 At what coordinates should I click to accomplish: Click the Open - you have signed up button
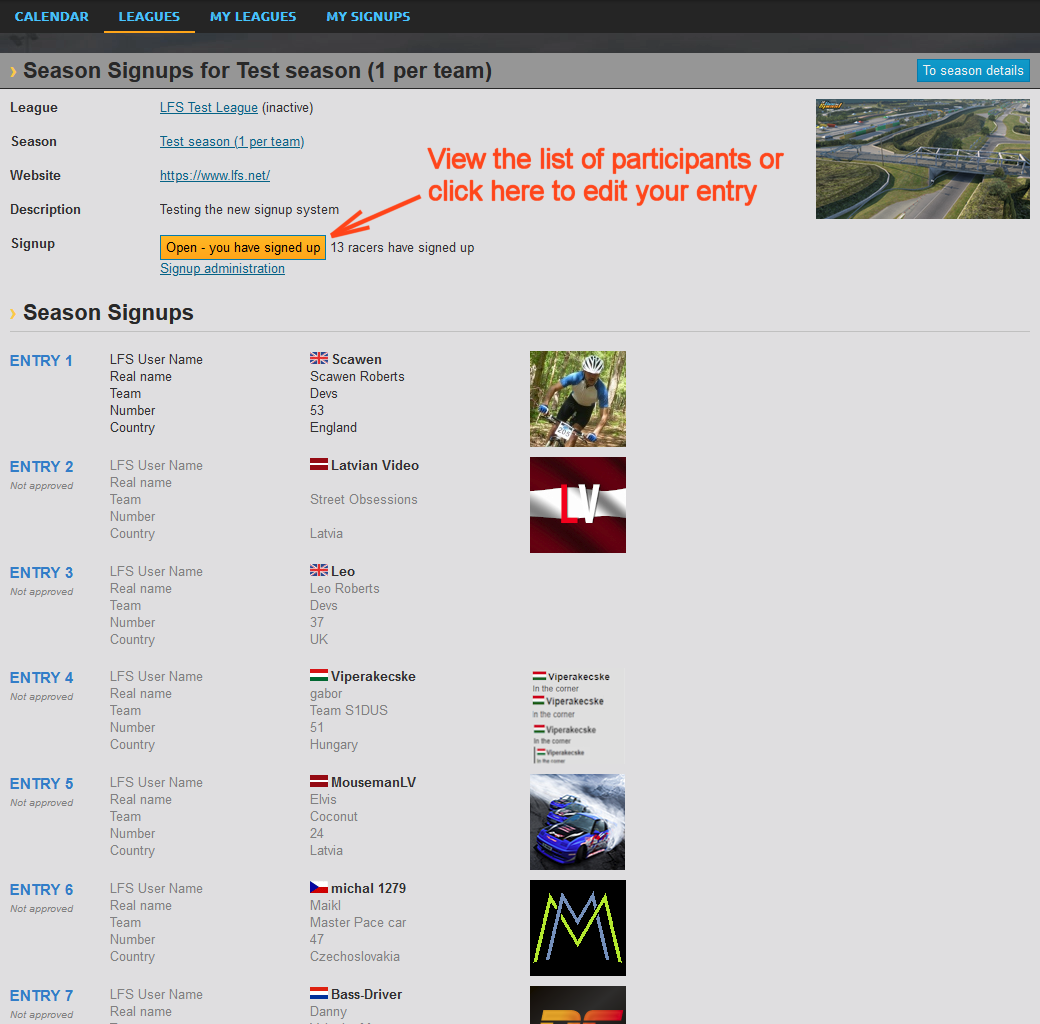[x=243, y=247]
